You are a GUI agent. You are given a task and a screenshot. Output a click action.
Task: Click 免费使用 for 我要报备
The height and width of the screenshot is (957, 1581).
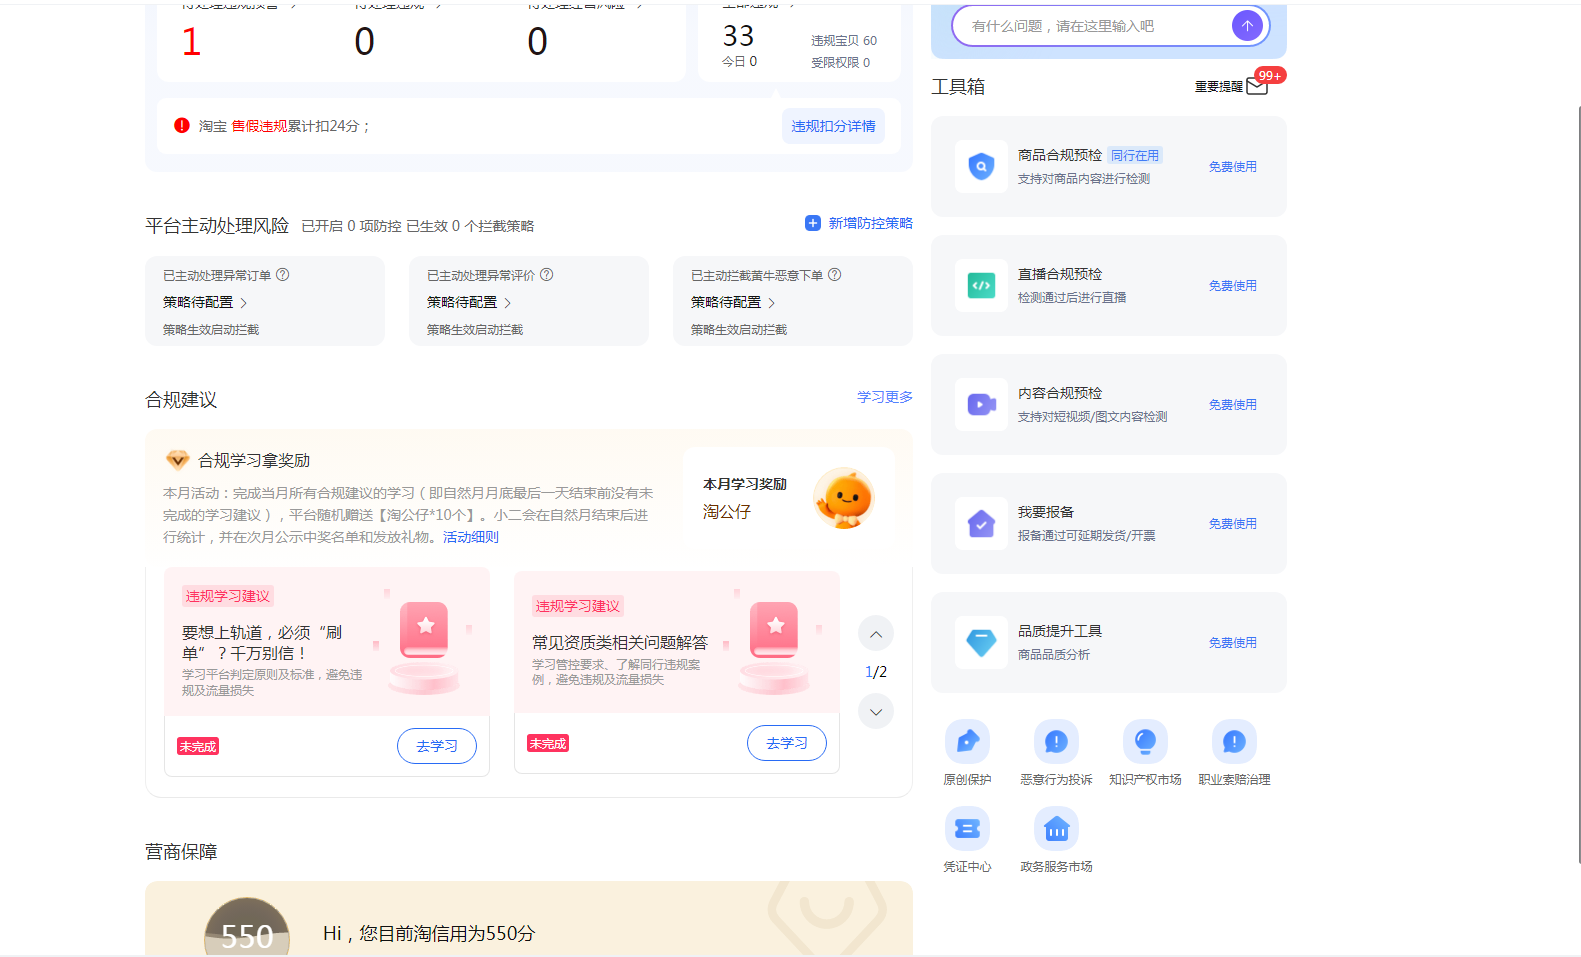(x=1233, y=524)
